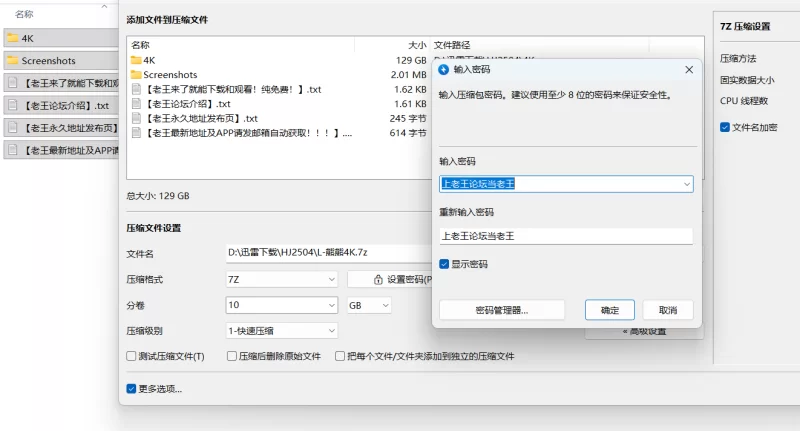Click the 4K folder icon in archive list
Screen dimensions: 800x431
pos(136,60)
